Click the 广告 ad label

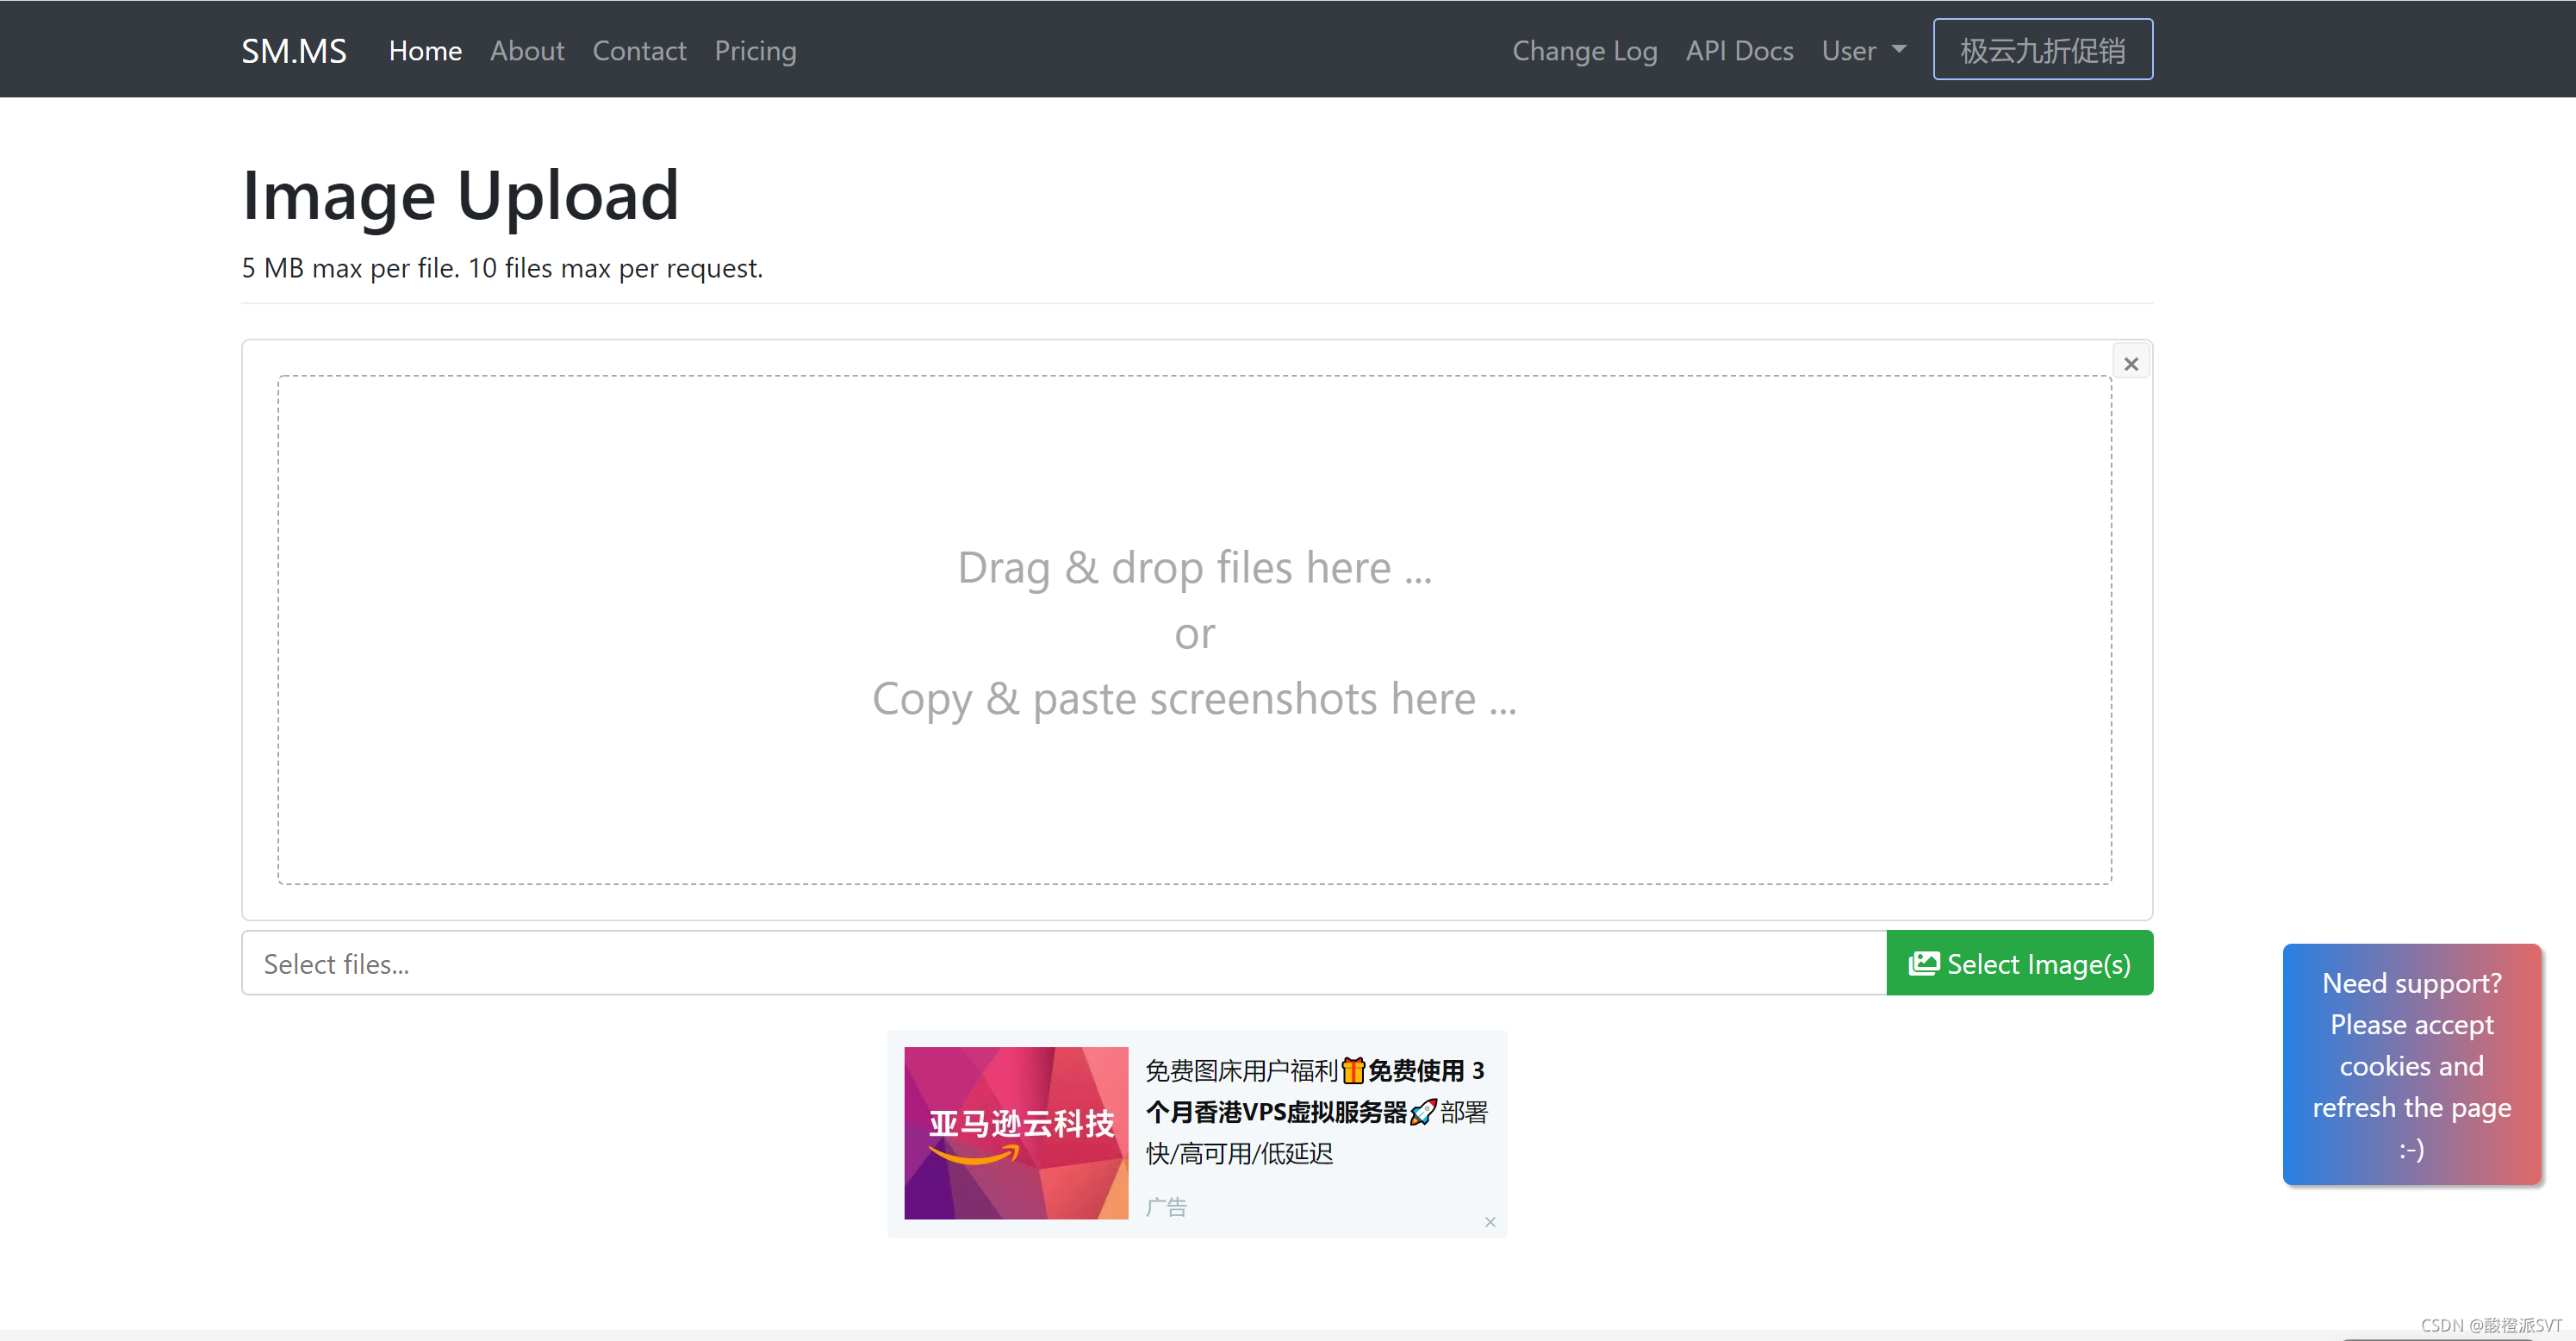(x=1166, y=1206)
